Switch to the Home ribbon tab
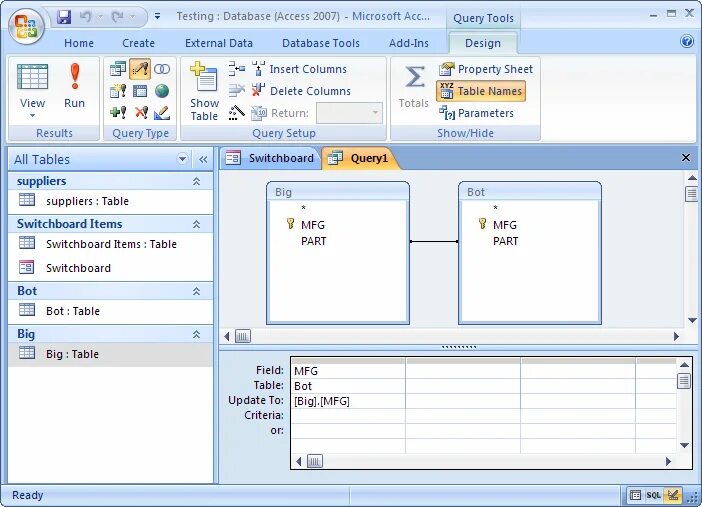The width and height of the screenshot is (702, 507). pos(79,43)
